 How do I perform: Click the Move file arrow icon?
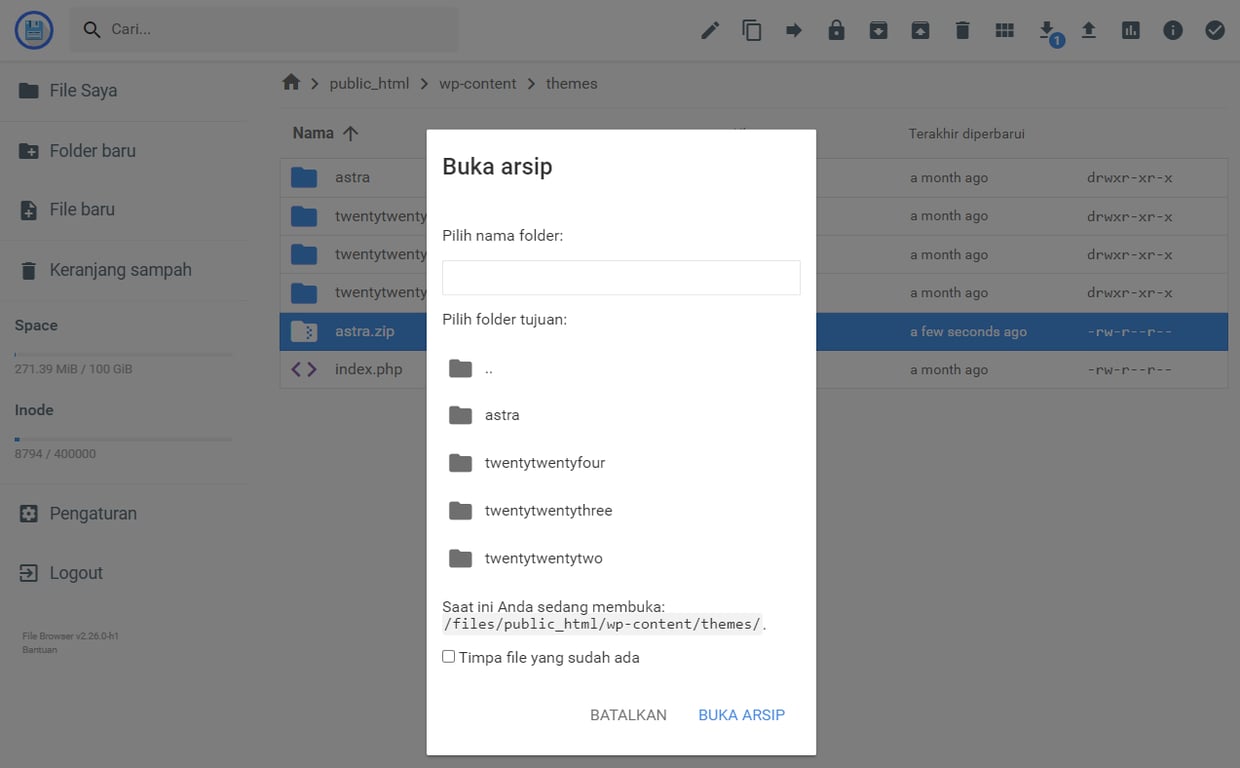[x=793, y=30]
